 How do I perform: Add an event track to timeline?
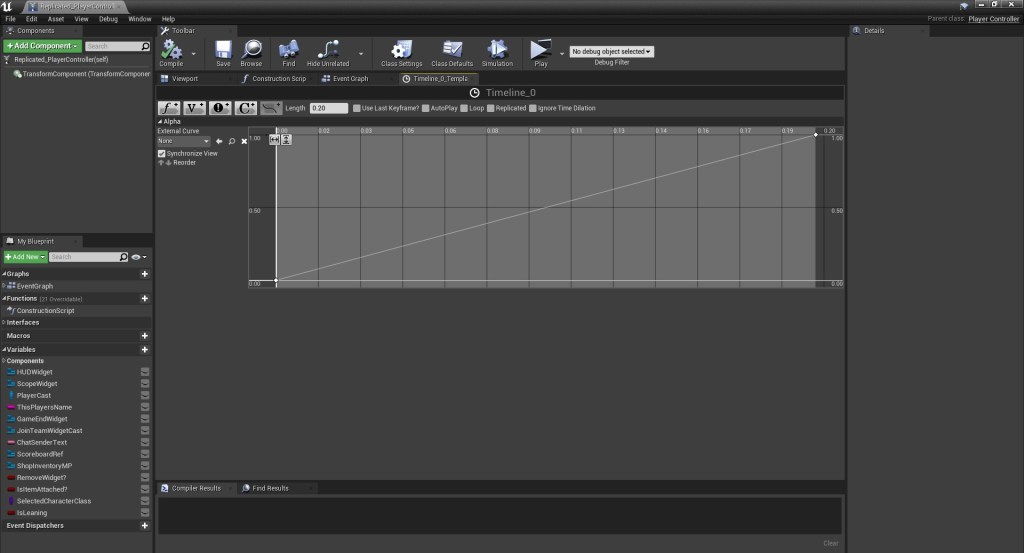coord(220,108)
